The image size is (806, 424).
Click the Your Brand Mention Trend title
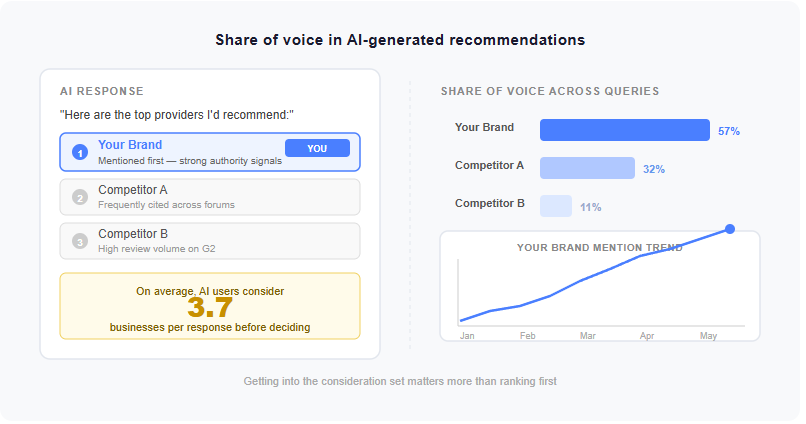click(x=600, y=247)
